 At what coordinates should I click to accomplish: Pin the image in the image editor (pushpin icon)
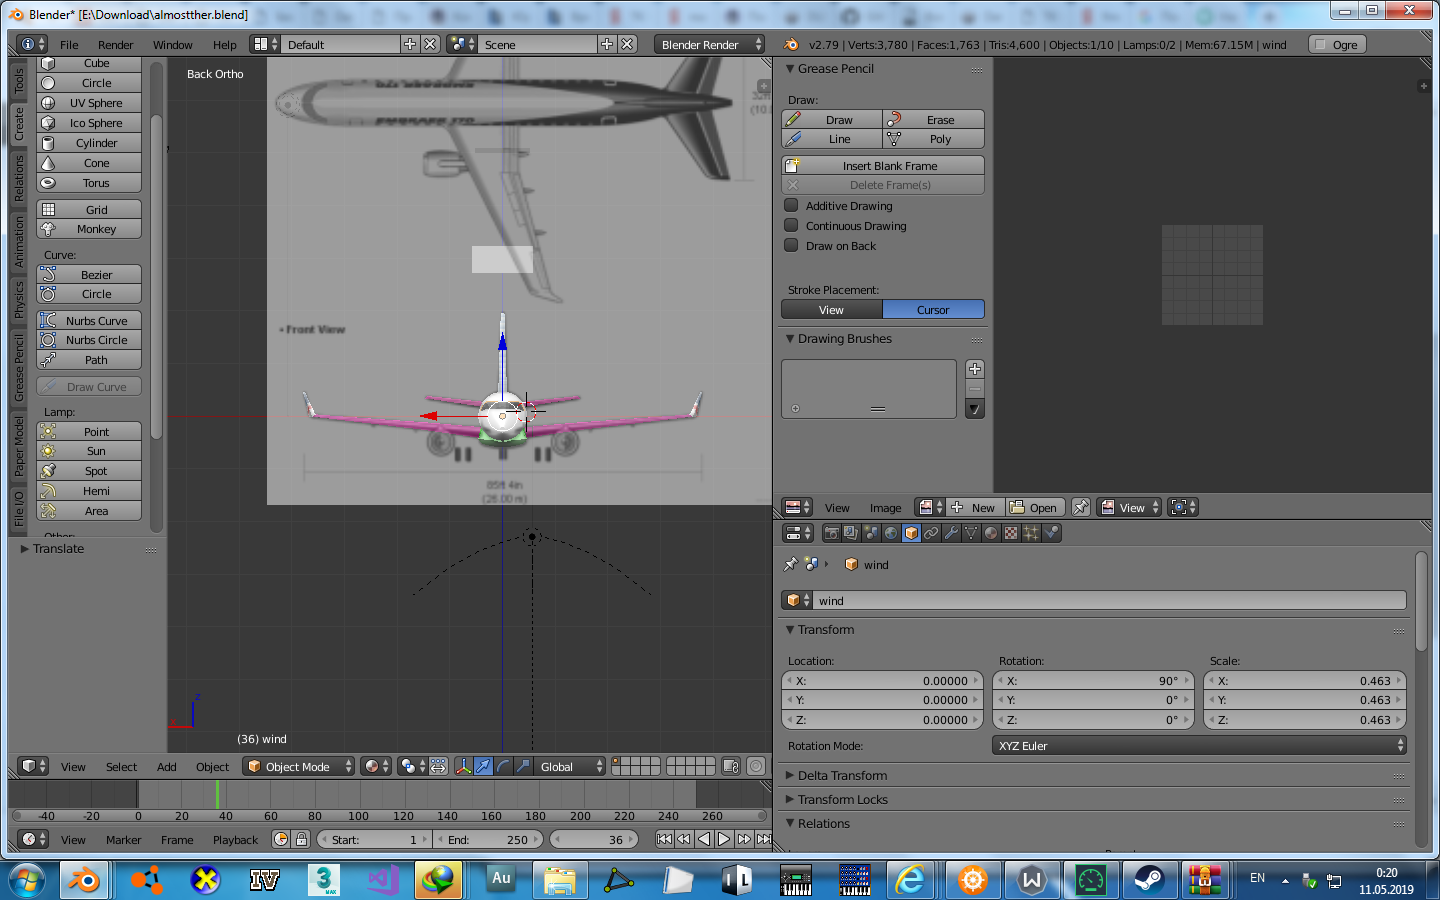[x=1081, y=508]
